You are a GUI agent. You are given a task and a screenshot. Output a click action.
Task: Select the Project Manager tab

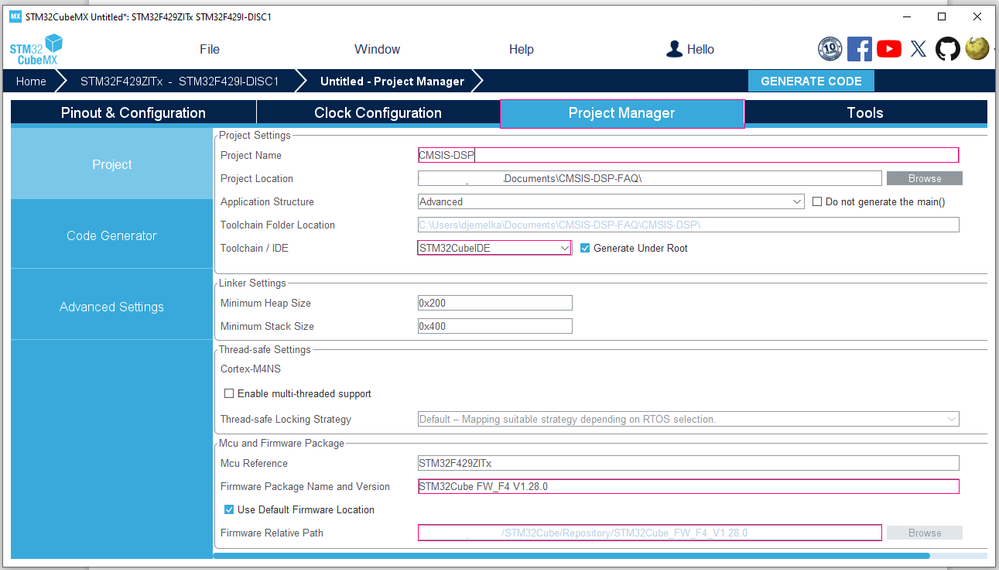point(622,113)
